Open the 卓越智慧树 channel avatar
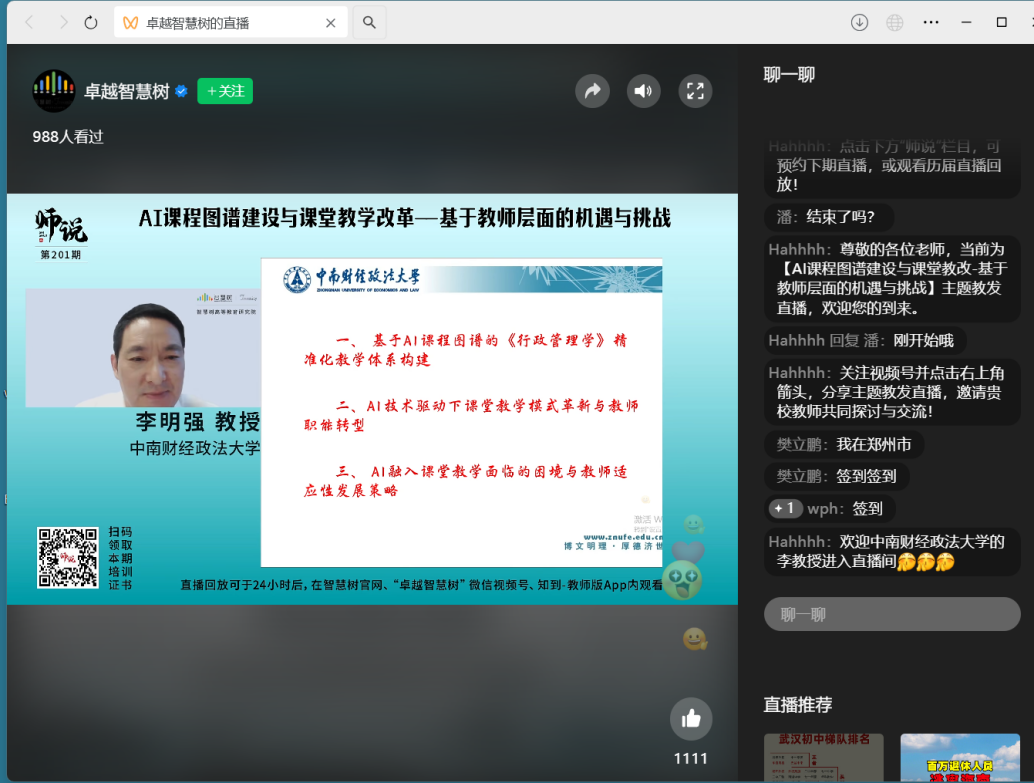The height and width of the screenshot is (783, 1034). (54, 91)
